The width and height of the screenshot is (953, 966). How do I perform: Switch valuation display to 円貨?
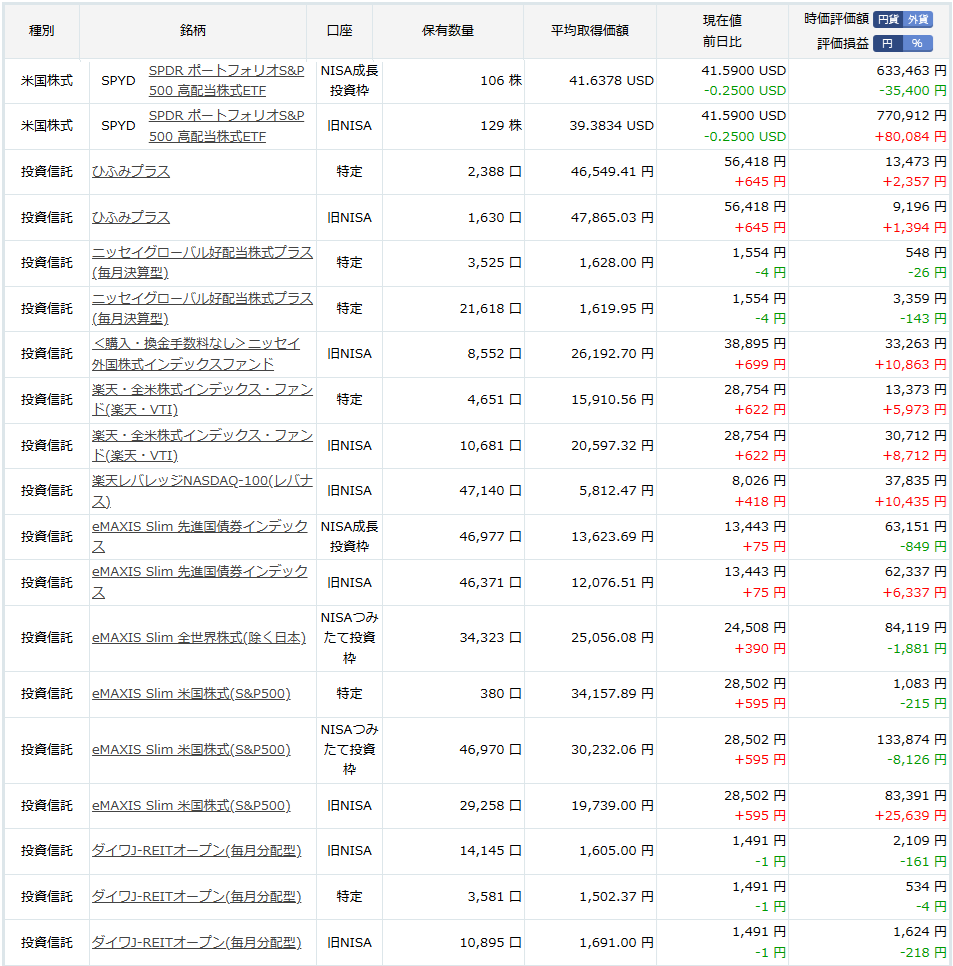(x=888, y=20)
